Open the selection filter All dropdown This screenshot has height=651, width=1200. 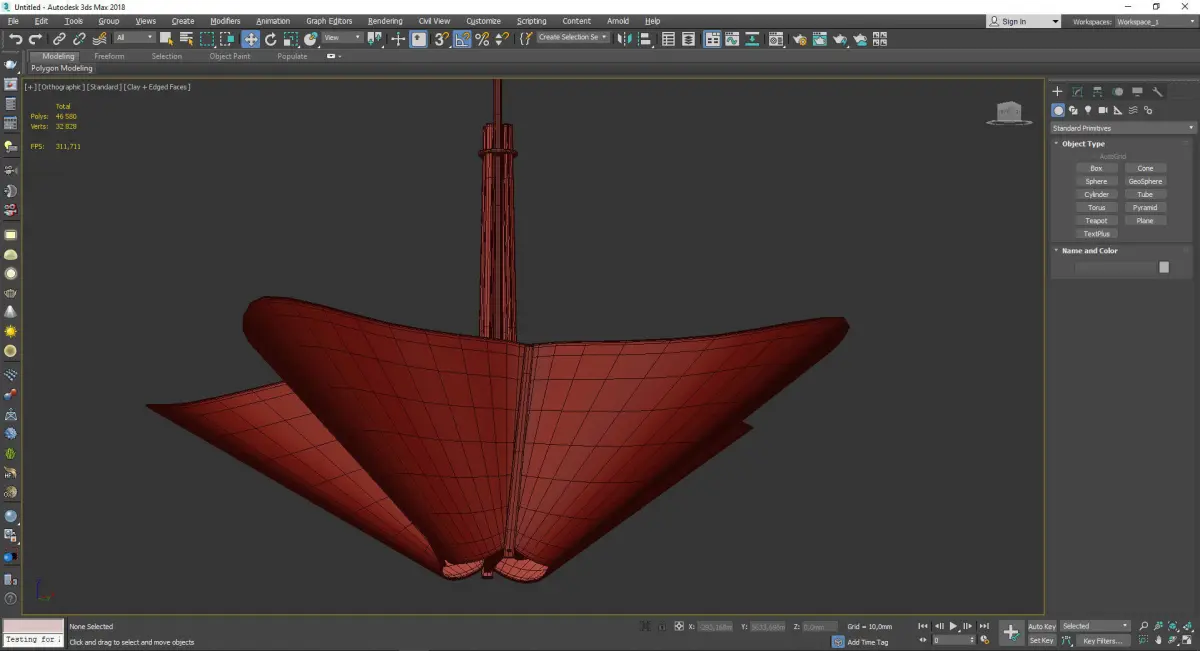tap(134, 38)
